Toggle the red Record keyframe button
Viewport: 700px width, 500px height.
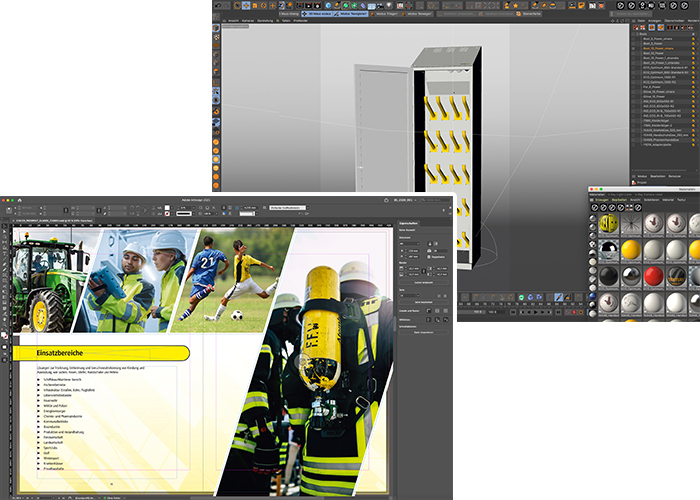(x=574, y=312)
